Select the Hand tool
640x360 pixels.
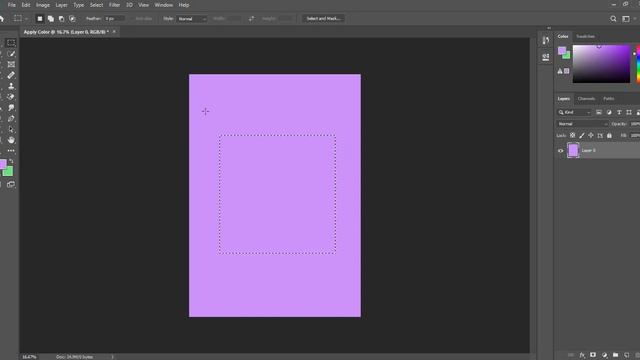pyautogui.click(x=11, y=140)
